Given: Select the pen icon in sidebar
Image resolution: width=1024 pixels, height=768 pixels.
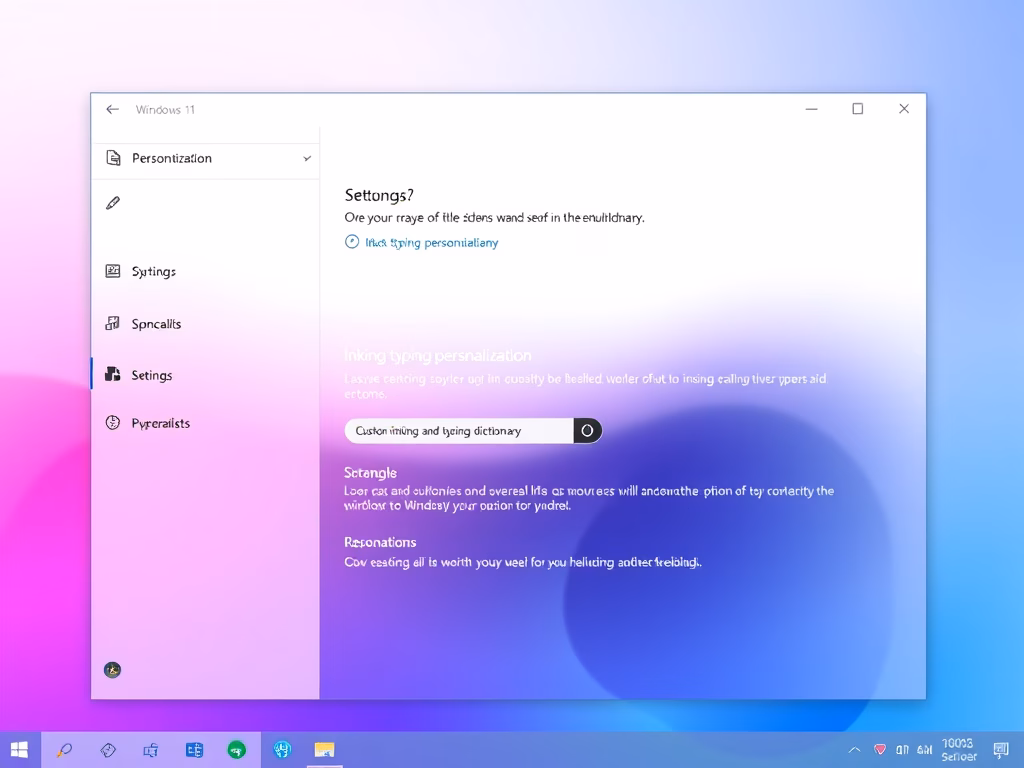Looking at the screenshot, I should point(113,203).
